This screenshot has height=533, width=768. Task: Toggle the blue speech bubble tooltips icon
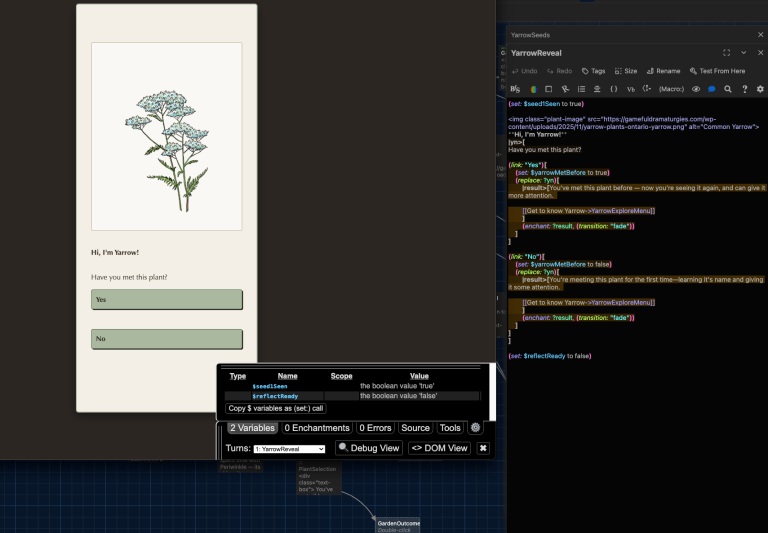pos(712,89)
